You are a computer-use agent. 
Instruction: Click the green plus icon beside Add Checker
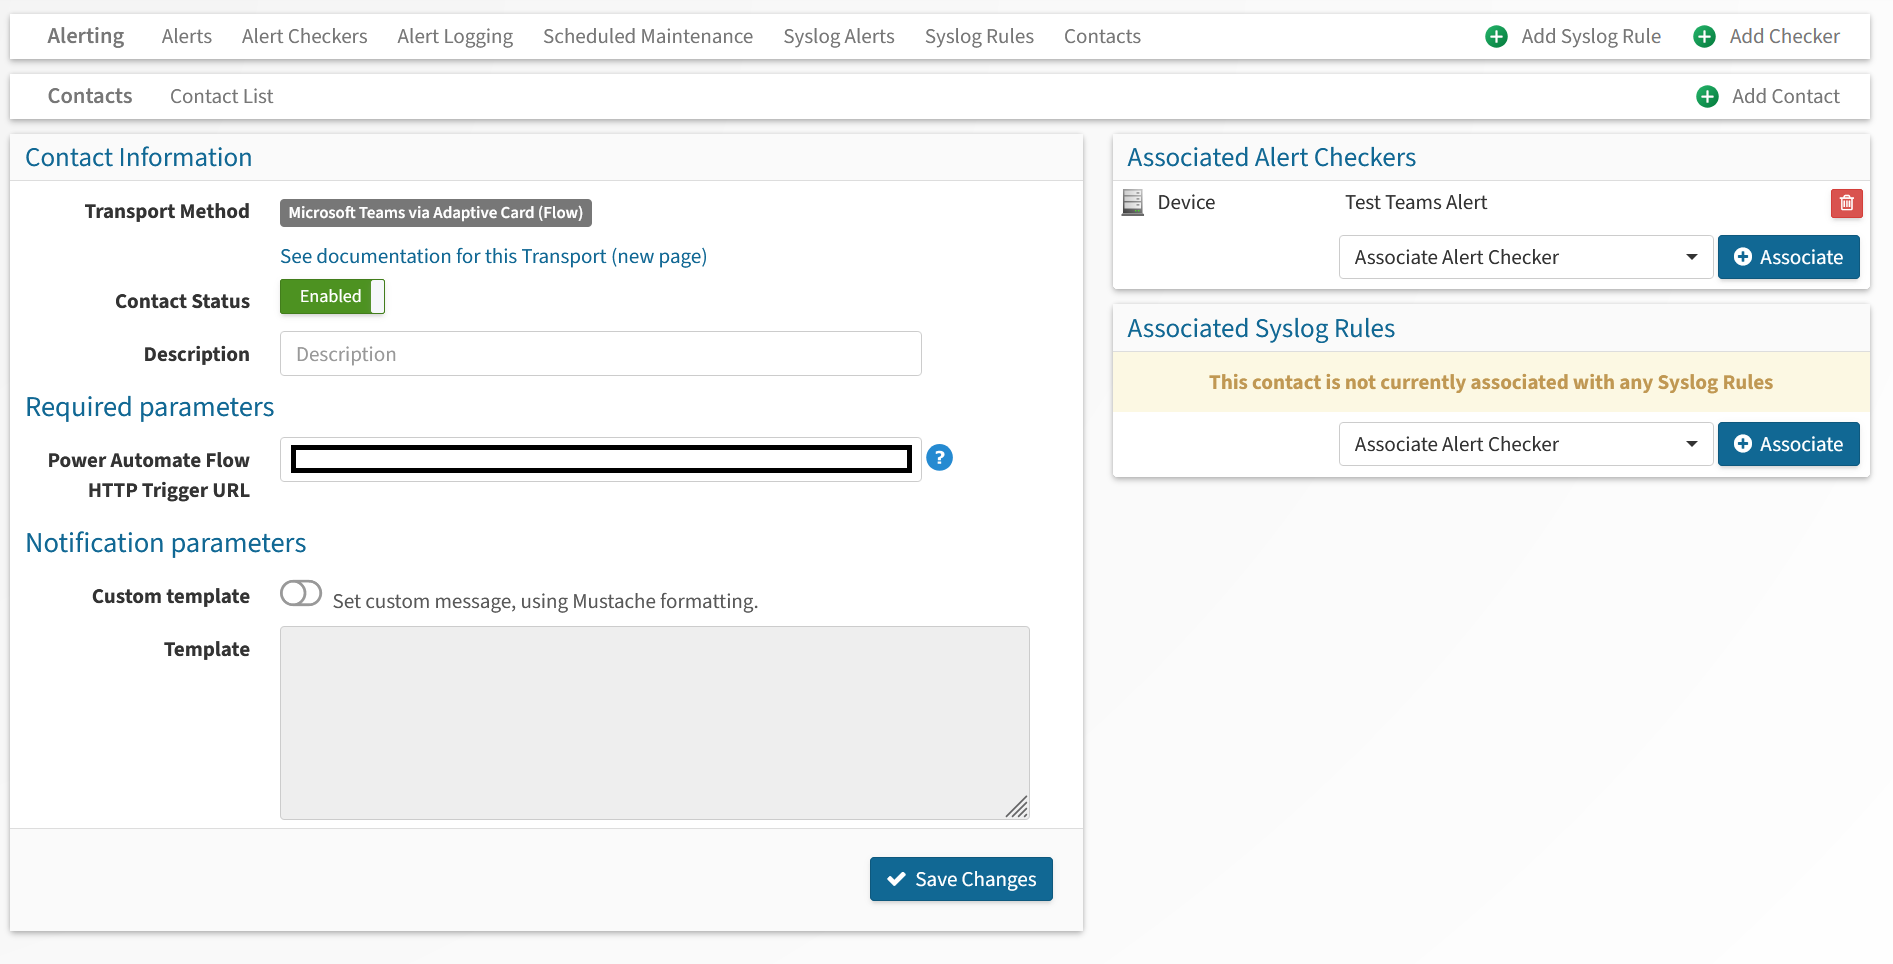pos(1704,37)
